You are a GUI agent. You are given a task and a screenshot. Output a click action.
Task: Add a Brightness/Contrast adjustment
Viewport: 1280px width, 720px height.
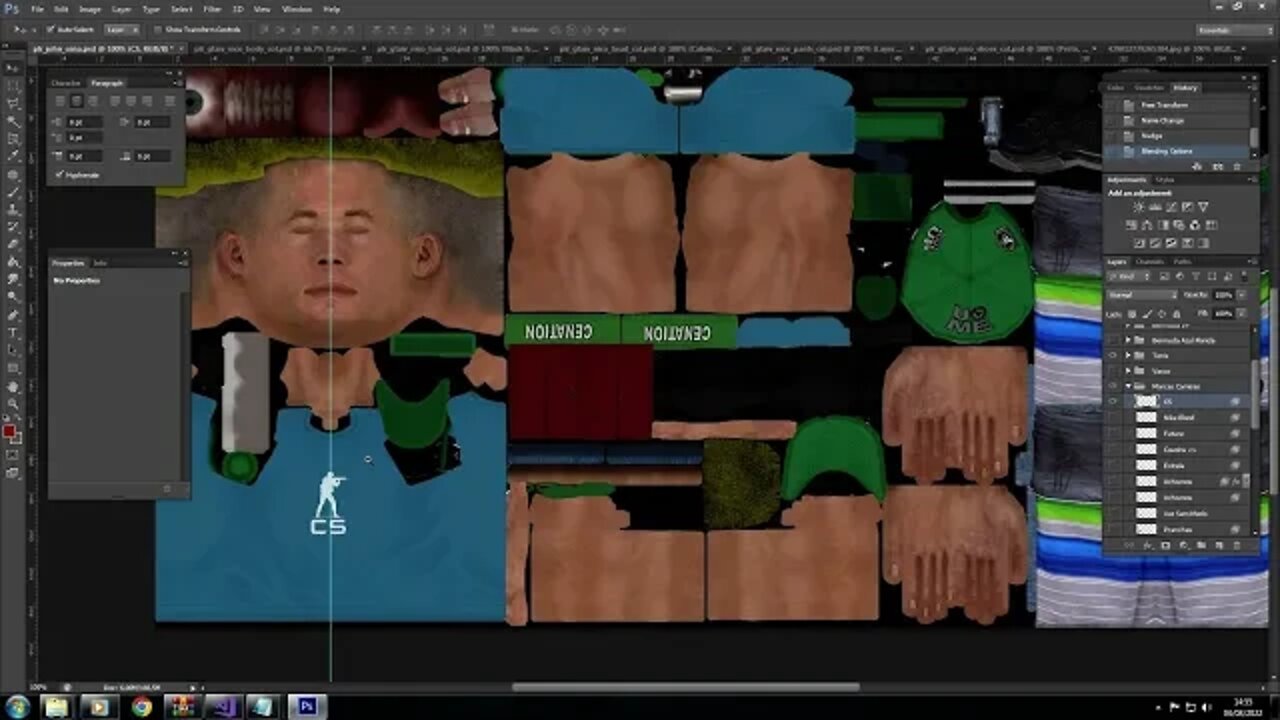tap(1138, 207)
